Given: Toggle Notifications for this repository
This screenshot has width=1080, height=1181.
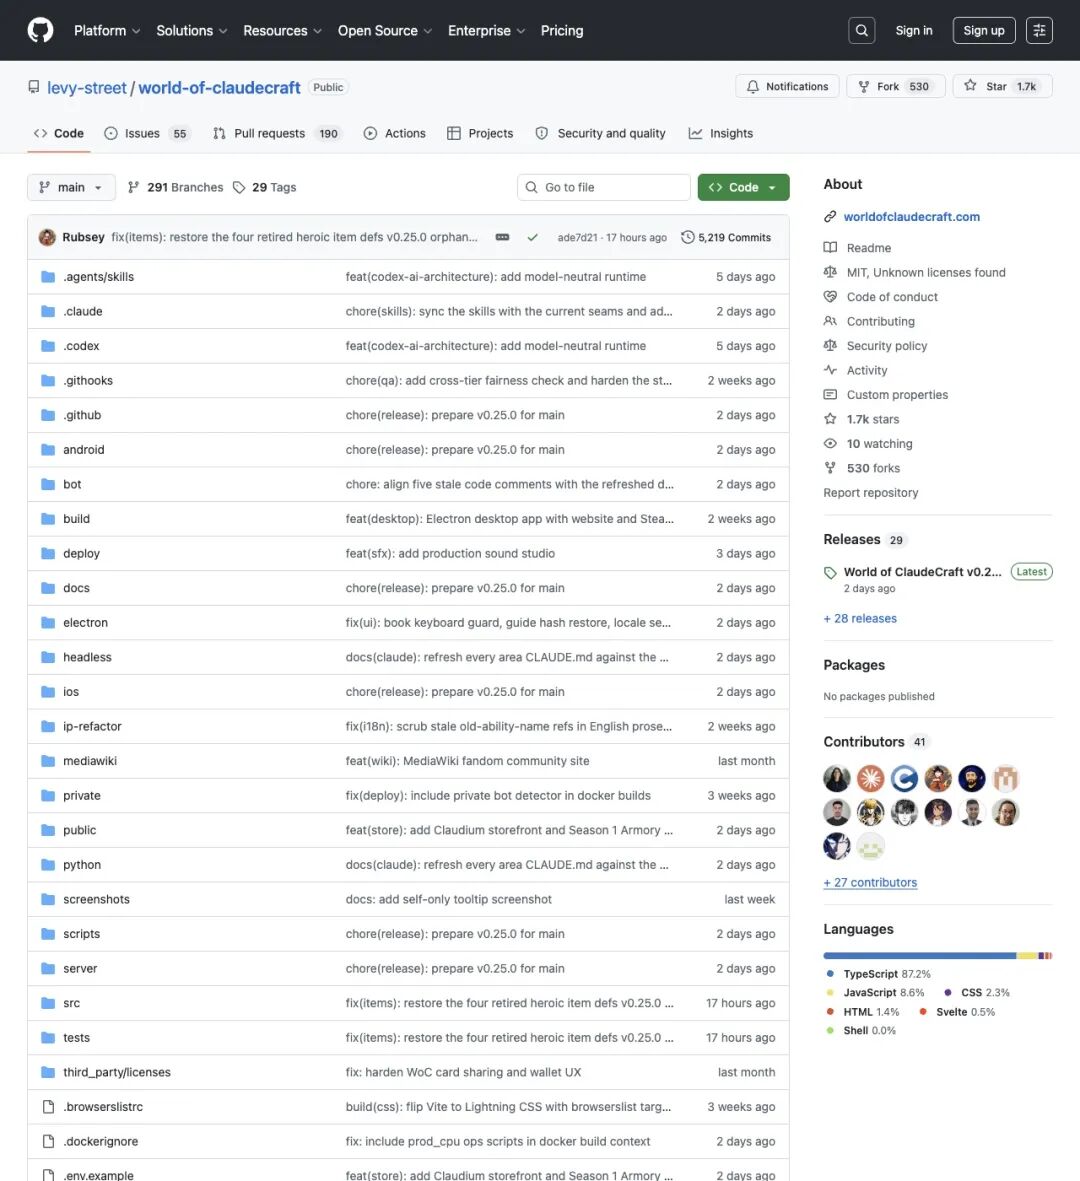Looking at the screenshot, I should (787, 87).
